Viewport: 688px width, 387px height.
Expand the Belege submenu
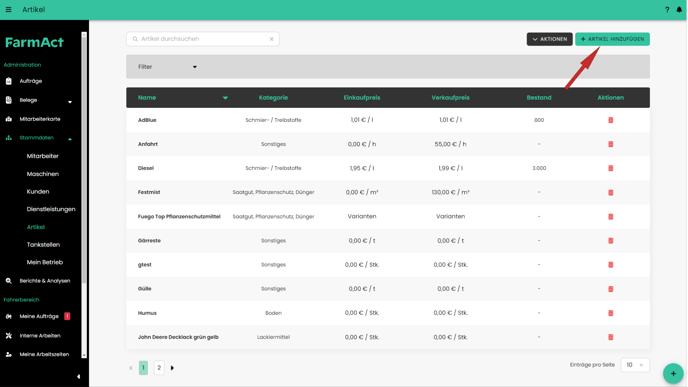click(x=70, y=101)
